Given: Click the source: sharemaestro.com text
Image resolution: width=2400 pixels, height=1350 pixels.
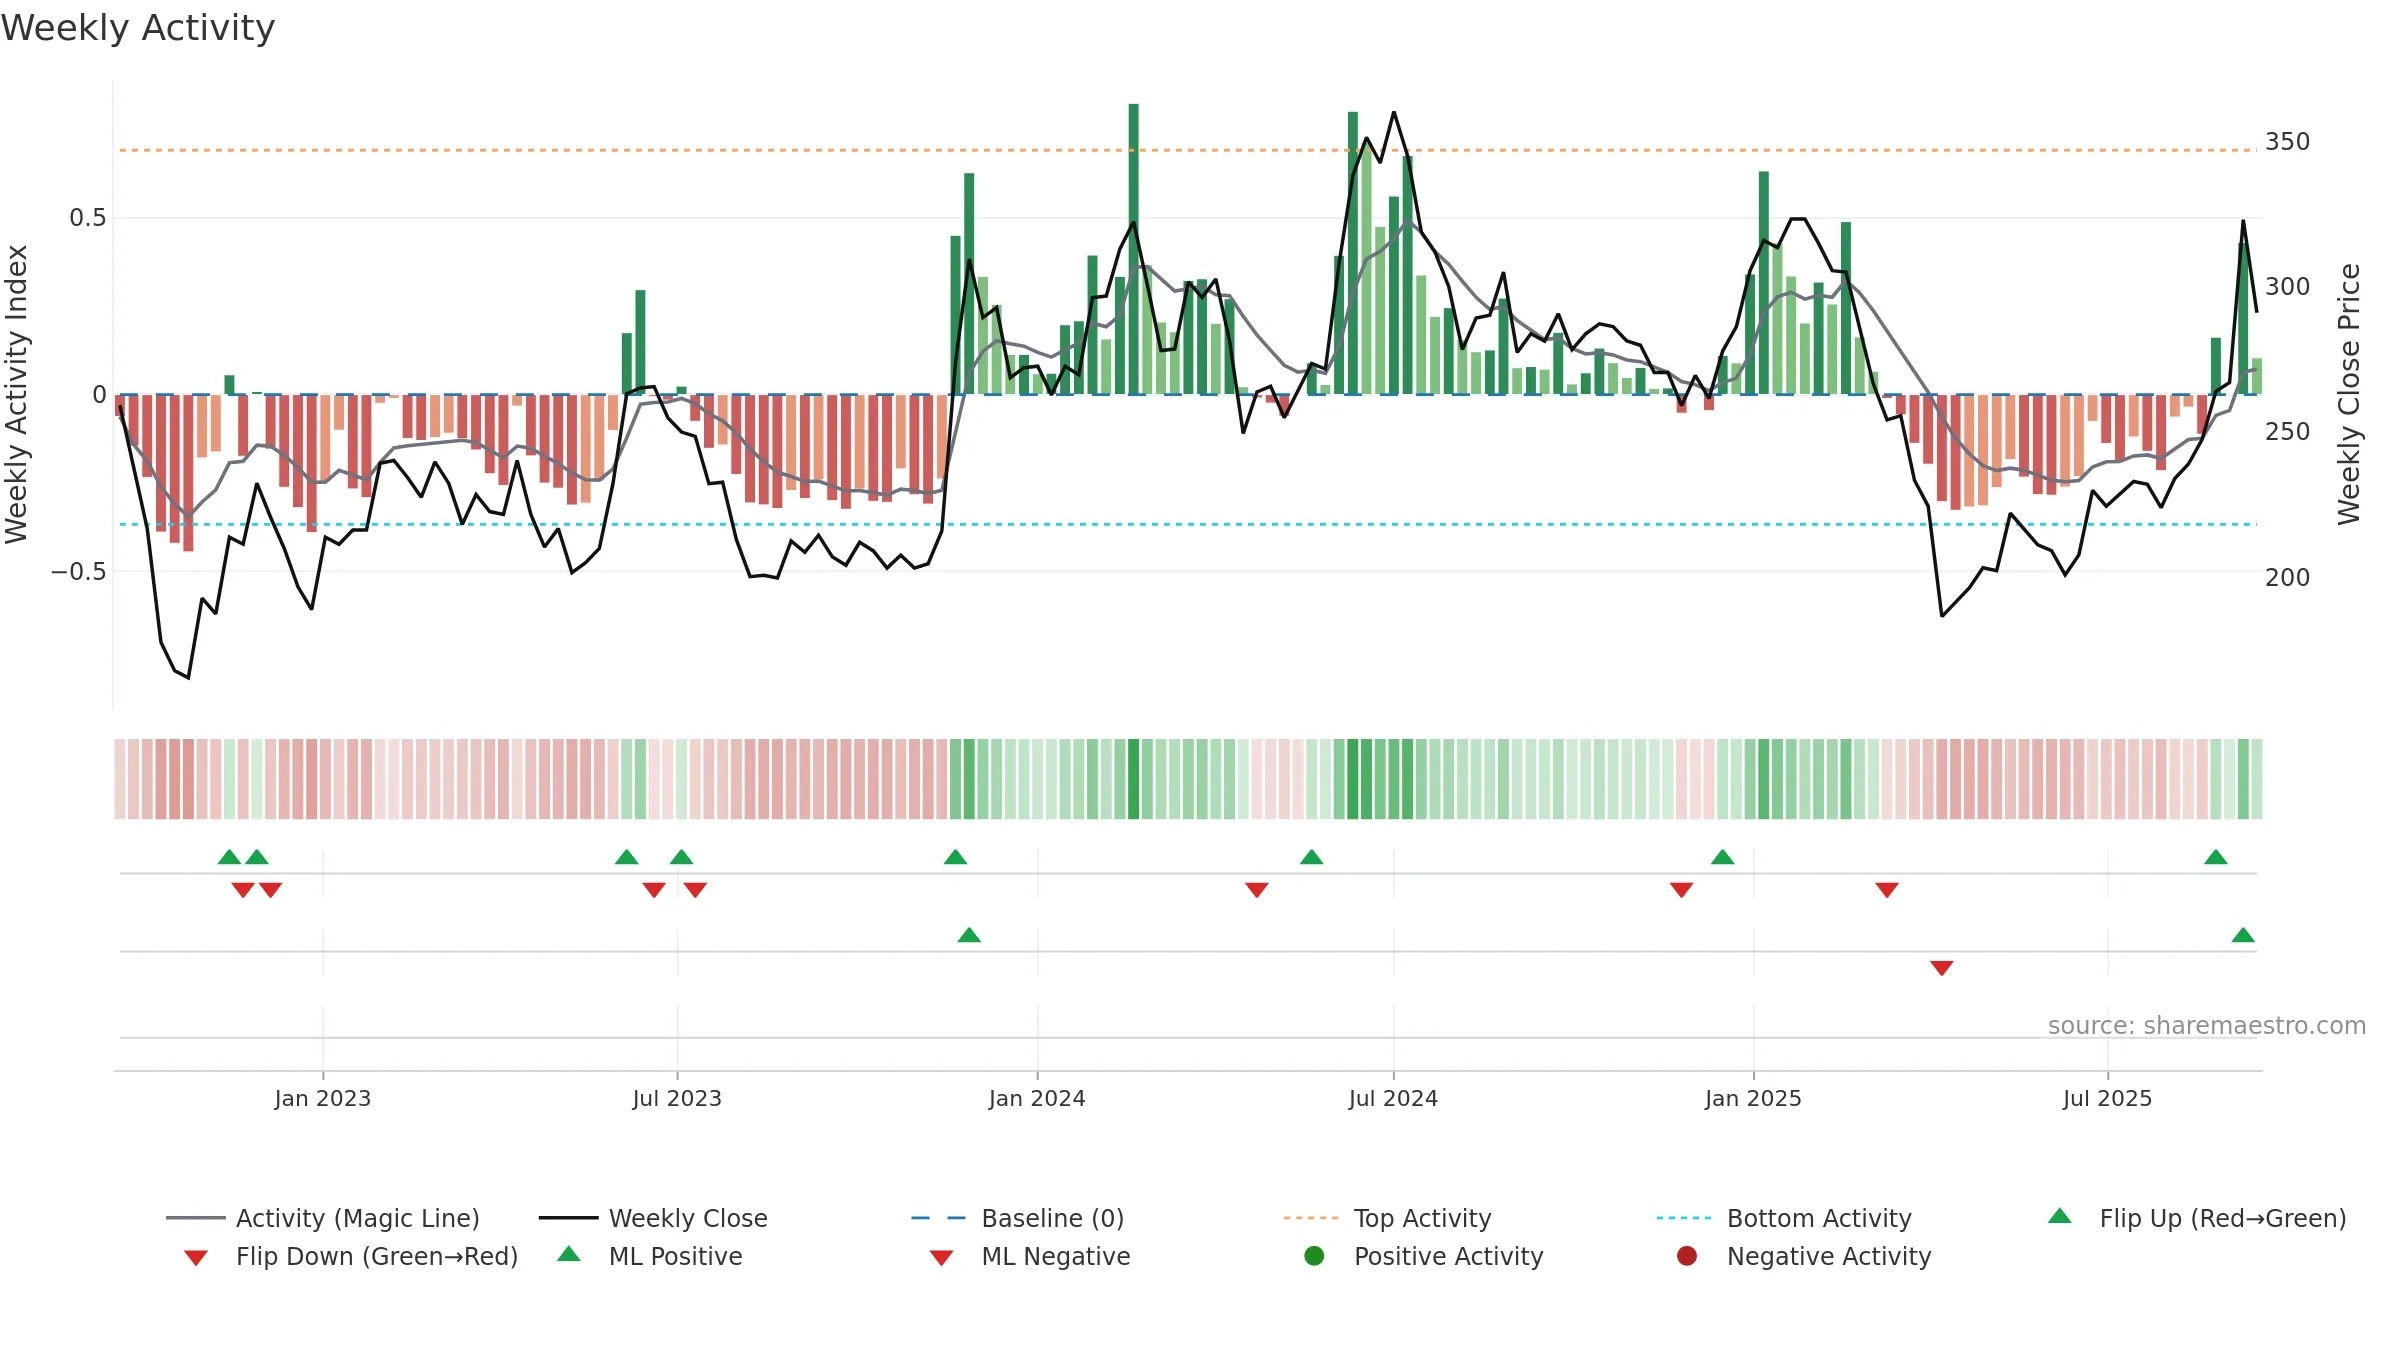Looking at the screenshot, I should [x=2207, y=1026].
